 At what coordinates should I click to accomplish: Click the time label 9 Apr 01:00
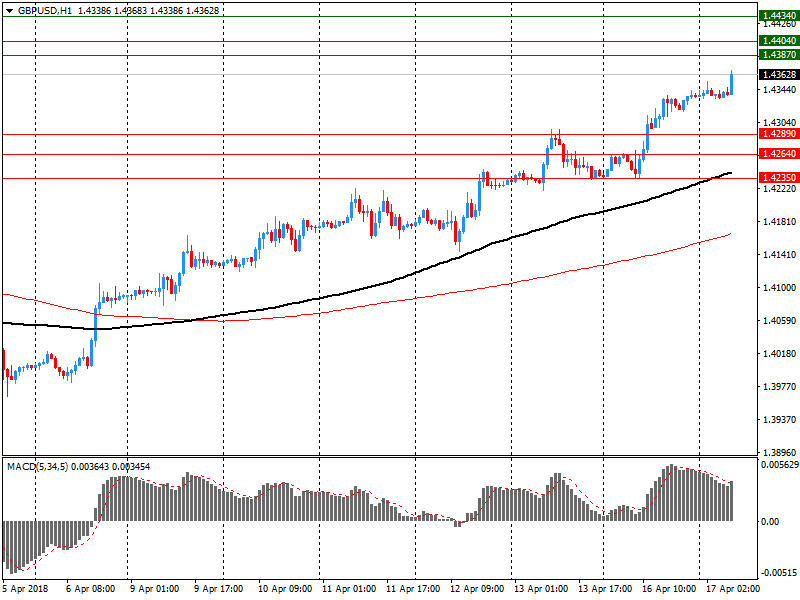point(154,589)
